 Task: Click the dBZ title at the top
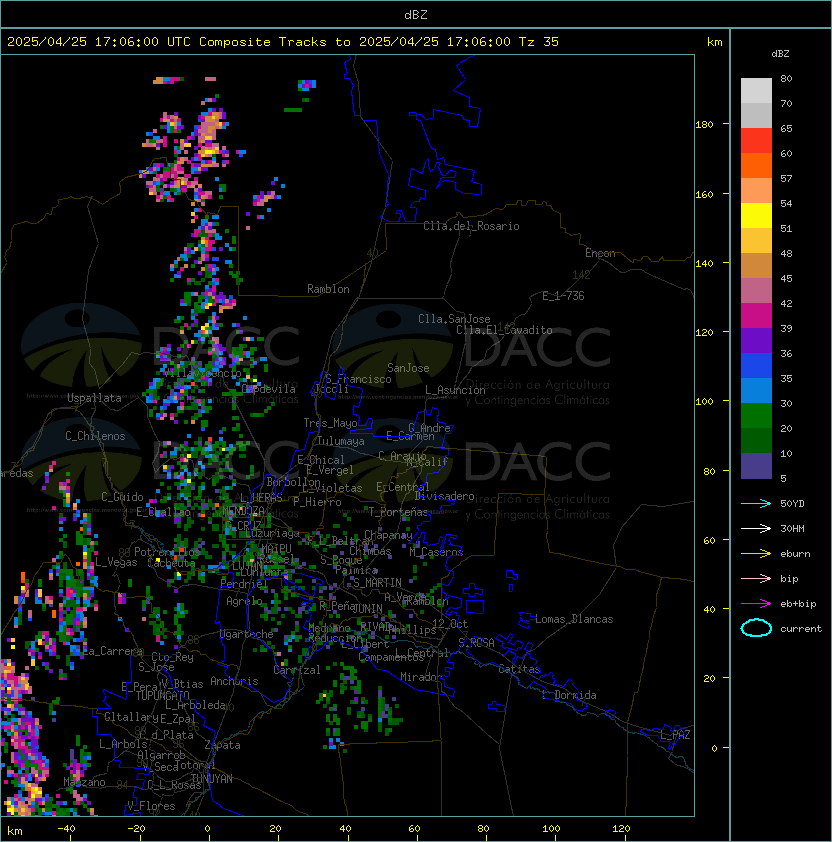pos(416,15)
